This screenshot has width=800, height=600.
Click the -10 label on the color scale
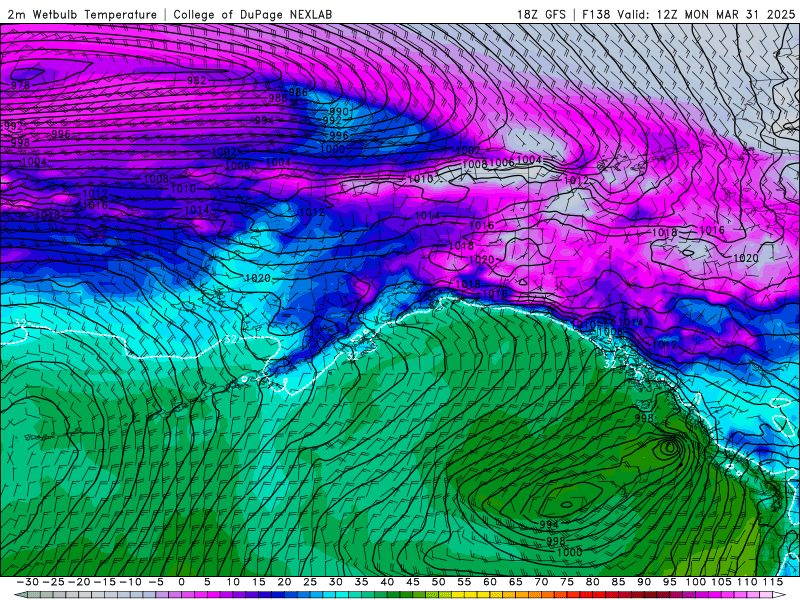point(130,582)
